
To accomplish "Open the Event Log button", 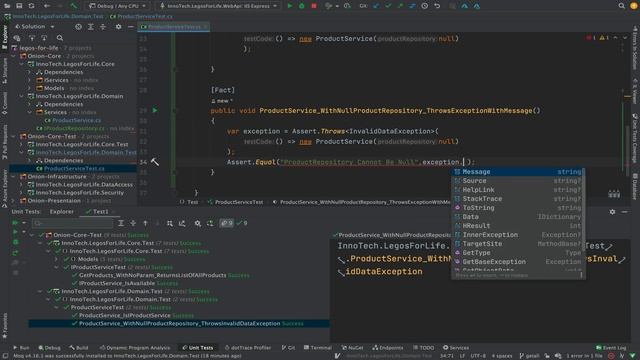I will (611, 348).
